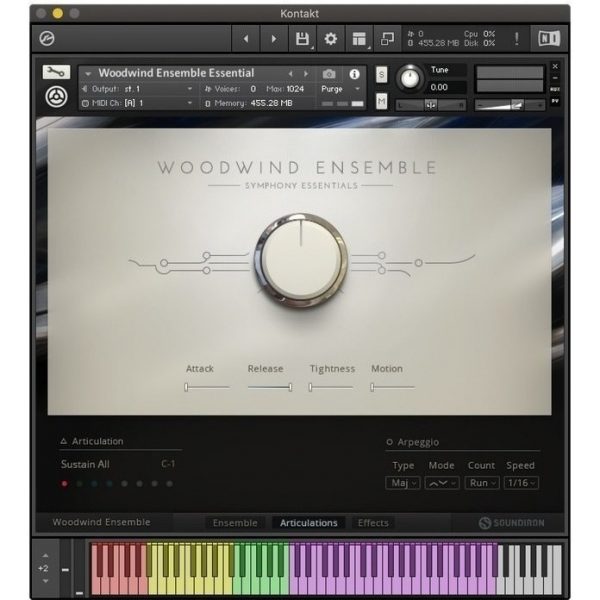Click the Tune value 0.00
Image resolution: width=600 pixels, height=600 pixels.
(x=439, y=87)
